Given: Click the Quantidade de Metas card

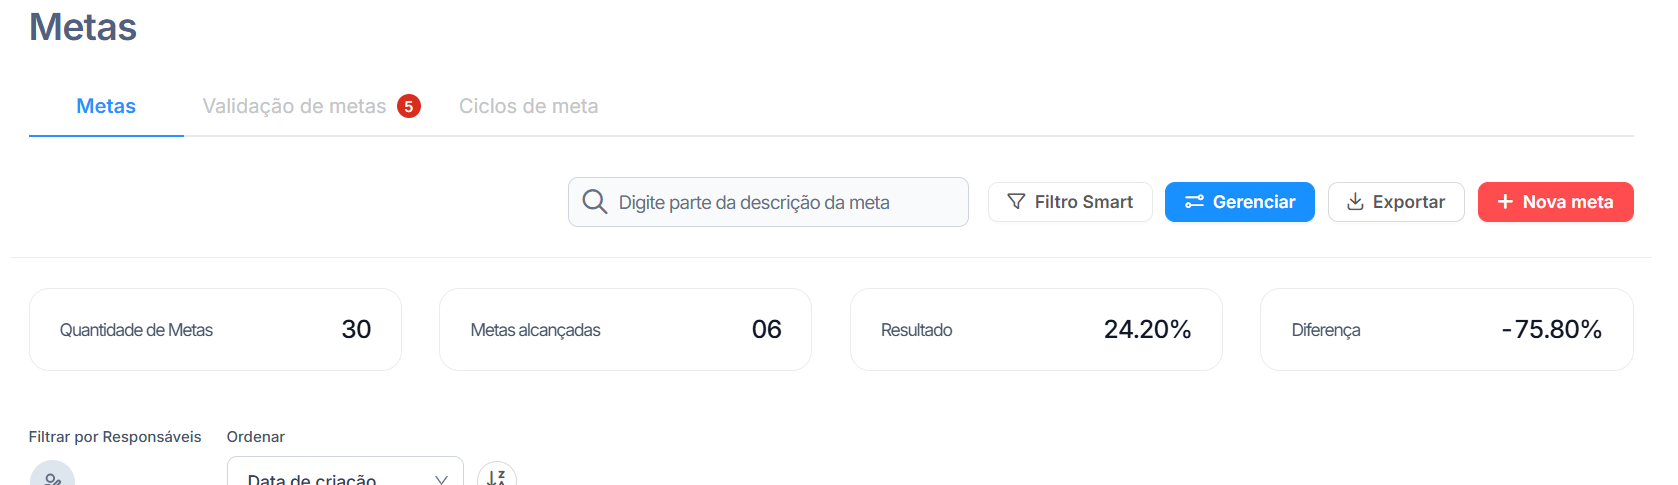Looking at the screenshot, I should [215, 329].
